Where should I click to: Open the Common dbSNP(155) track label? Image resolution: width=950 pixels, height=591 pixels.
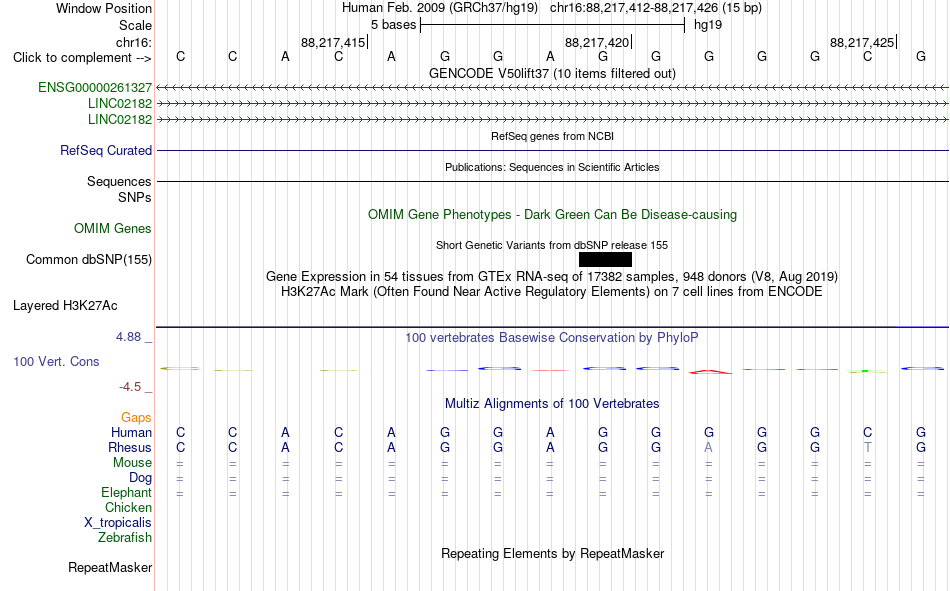[x=89, y=259]
